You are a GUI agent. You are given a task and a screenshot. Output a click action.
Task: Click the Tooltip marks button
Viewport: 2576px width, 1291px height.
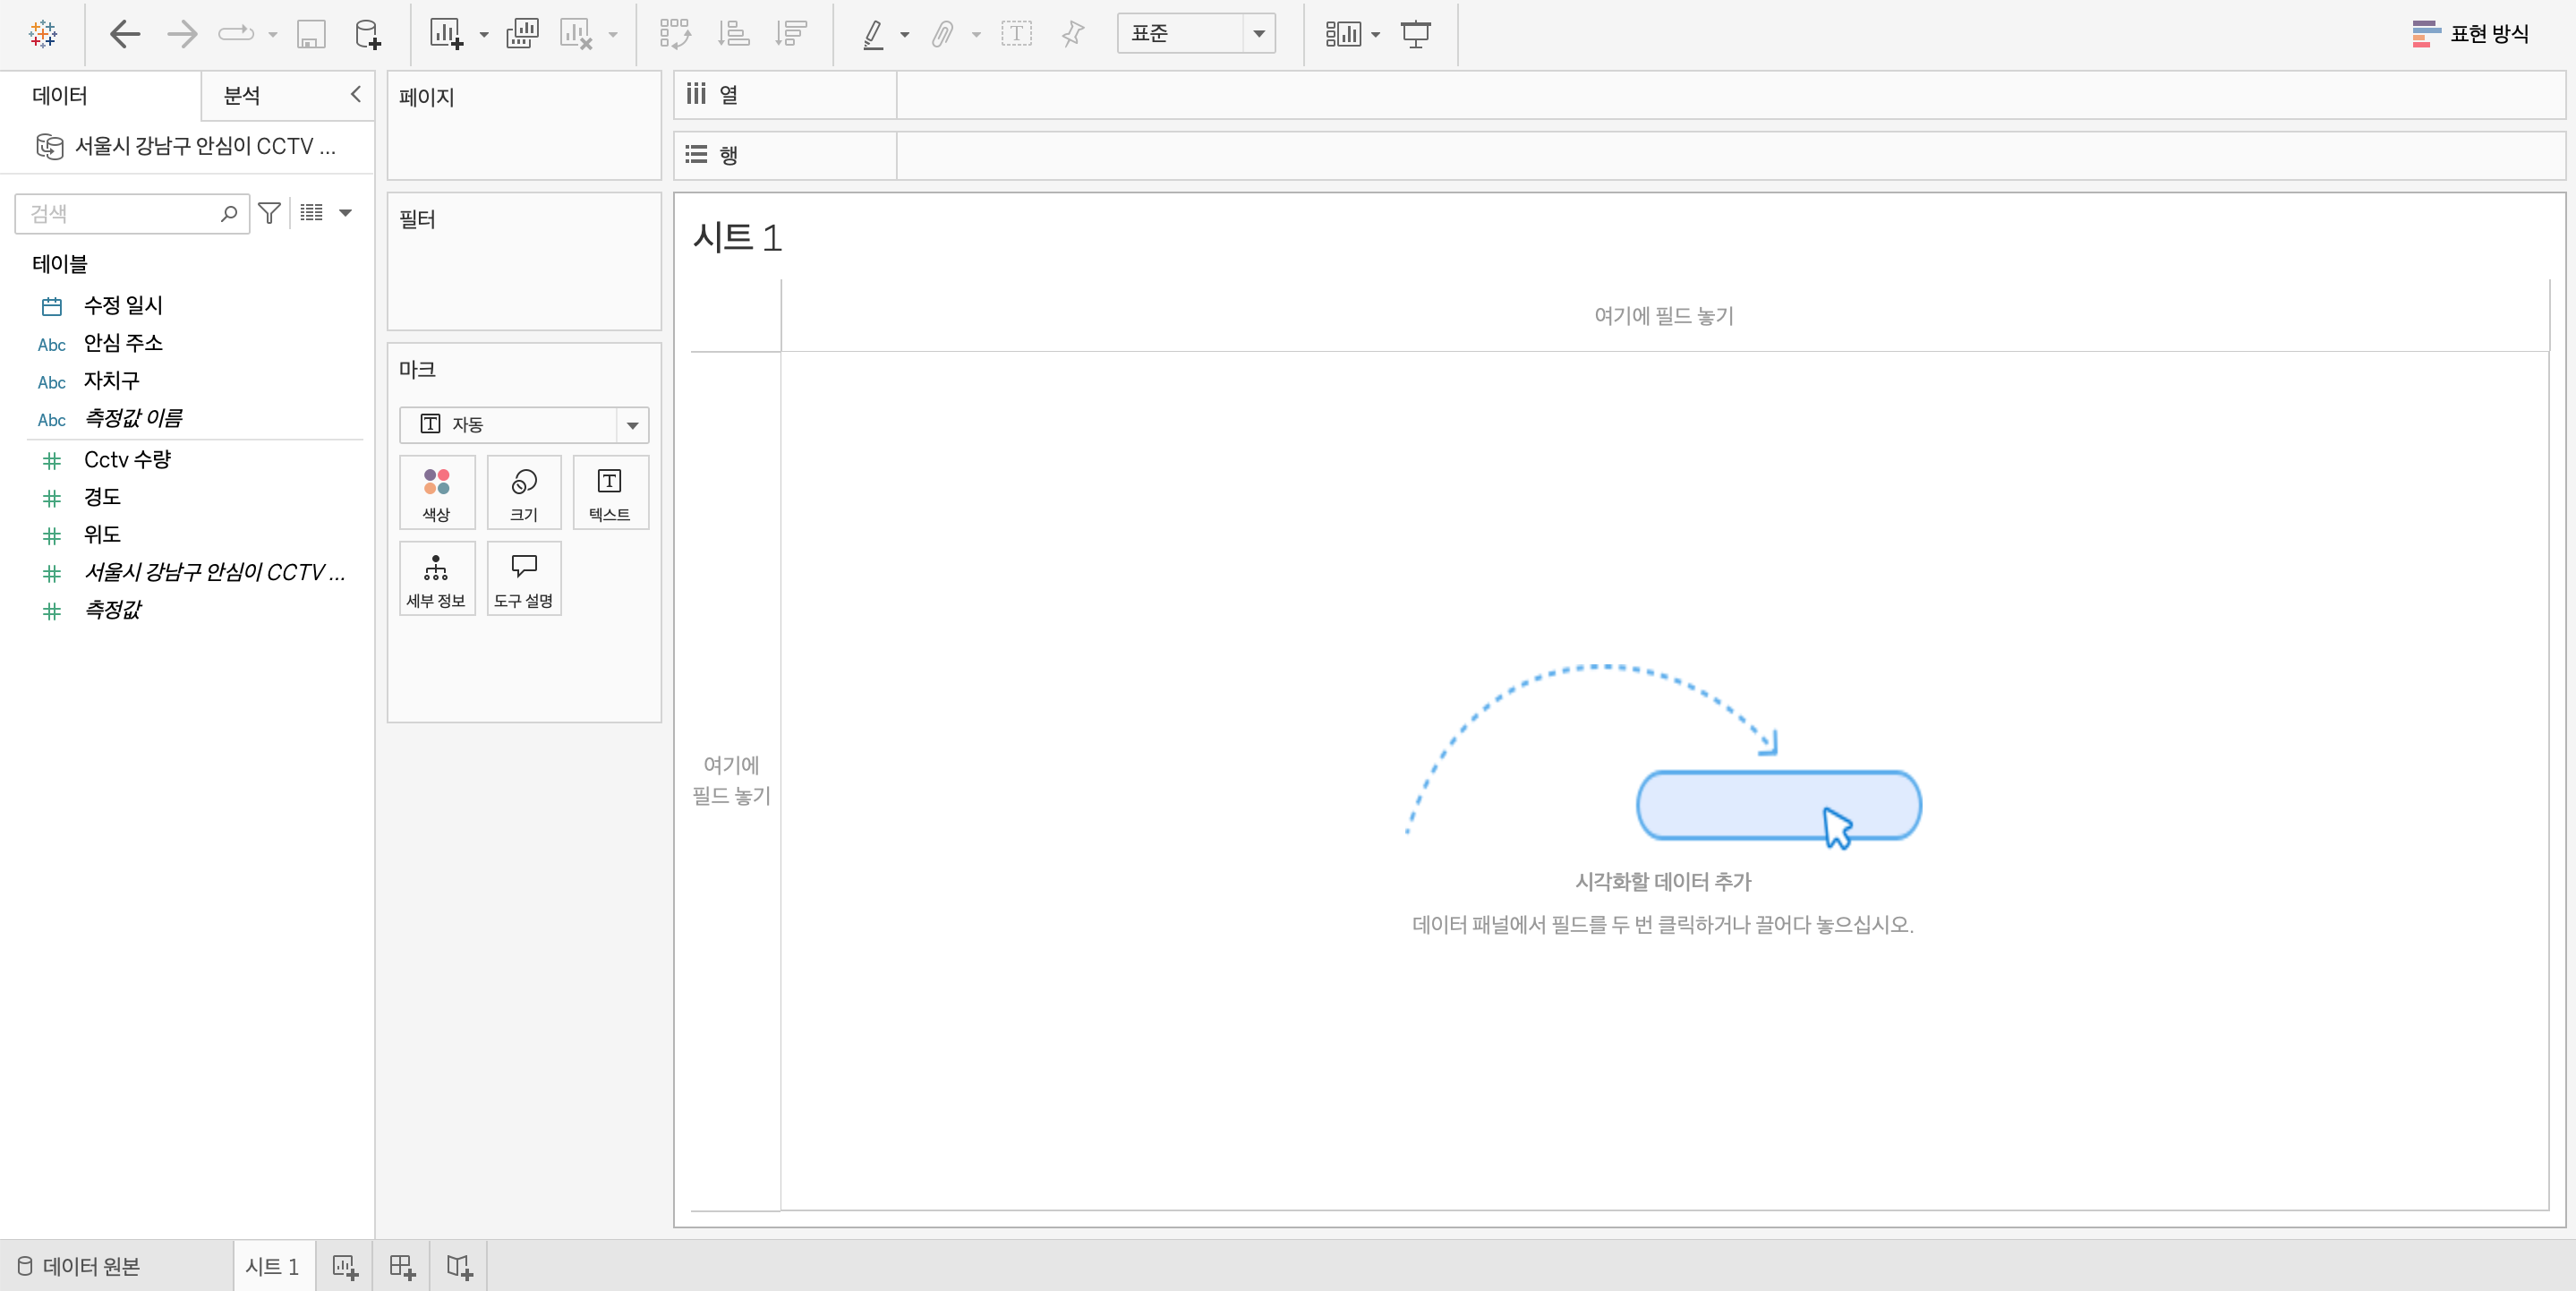523,579
